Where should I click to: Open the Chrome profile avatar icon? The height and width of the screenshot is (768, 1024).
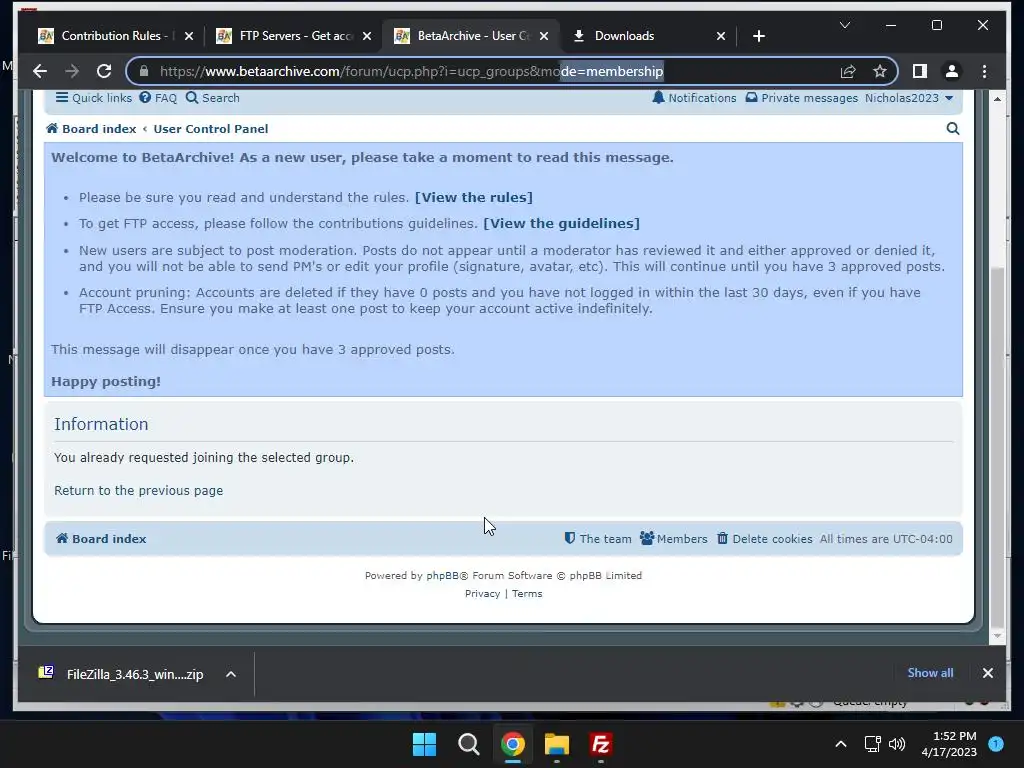(x=952, y=71)
